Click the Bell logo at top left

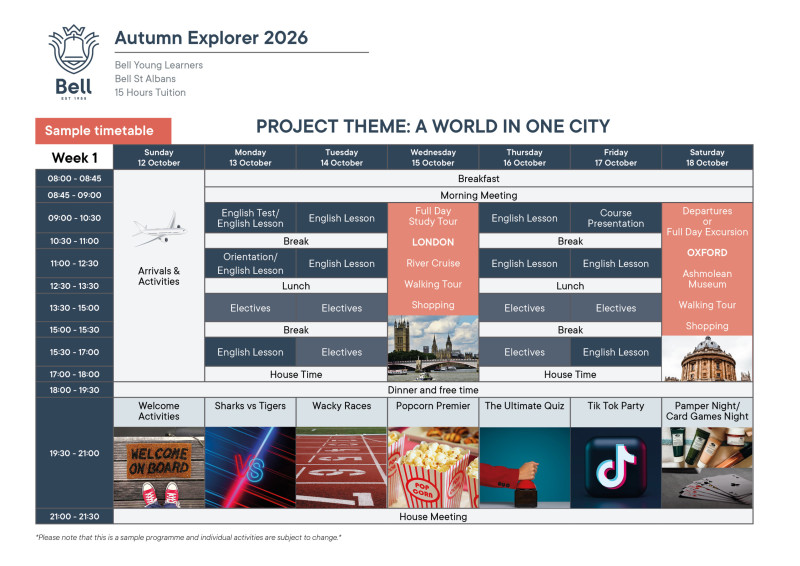tap(73, 62)
